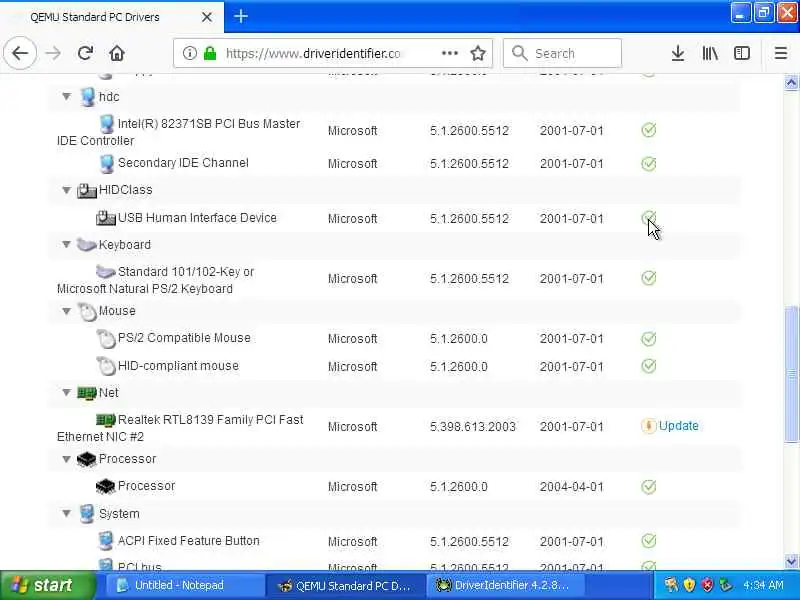The height and width of the screenshot is (600, 800).
Task: Click version 5.398.613.2003 cell
Action: pyautogui.click(x=472, y=427)
